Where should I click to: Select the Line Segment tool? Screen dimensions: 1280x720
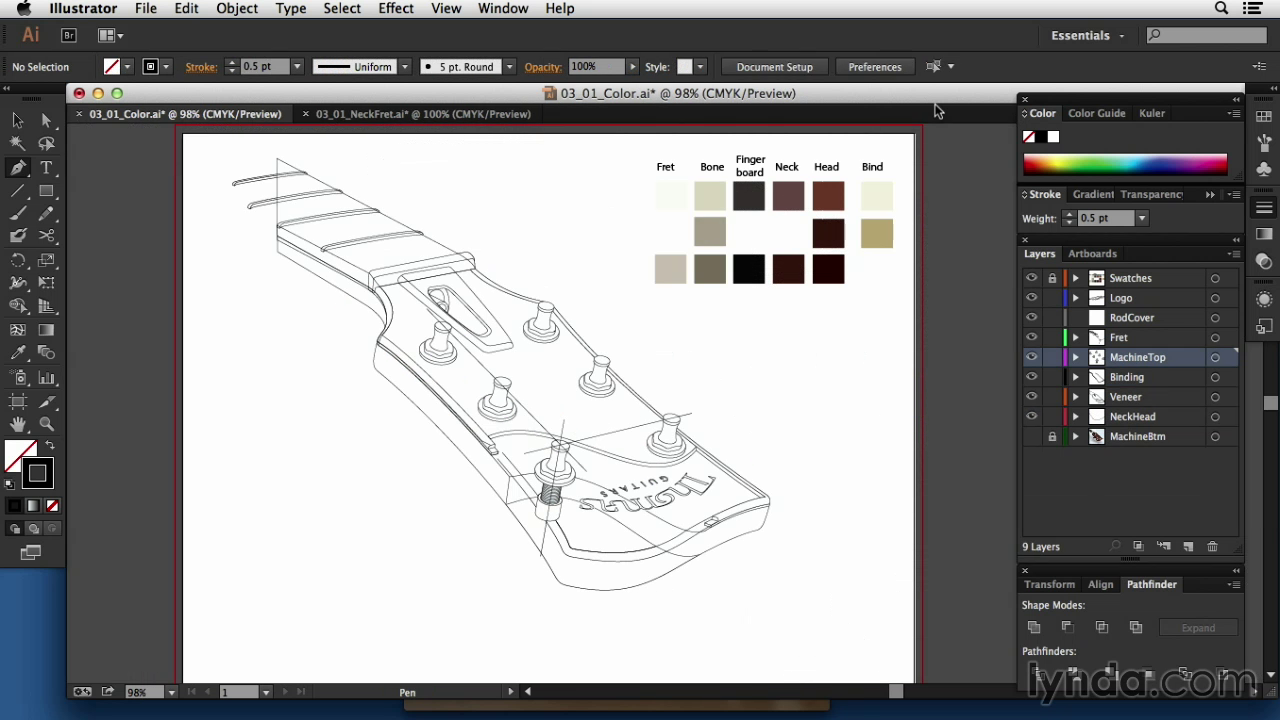(x=18, y=191)
